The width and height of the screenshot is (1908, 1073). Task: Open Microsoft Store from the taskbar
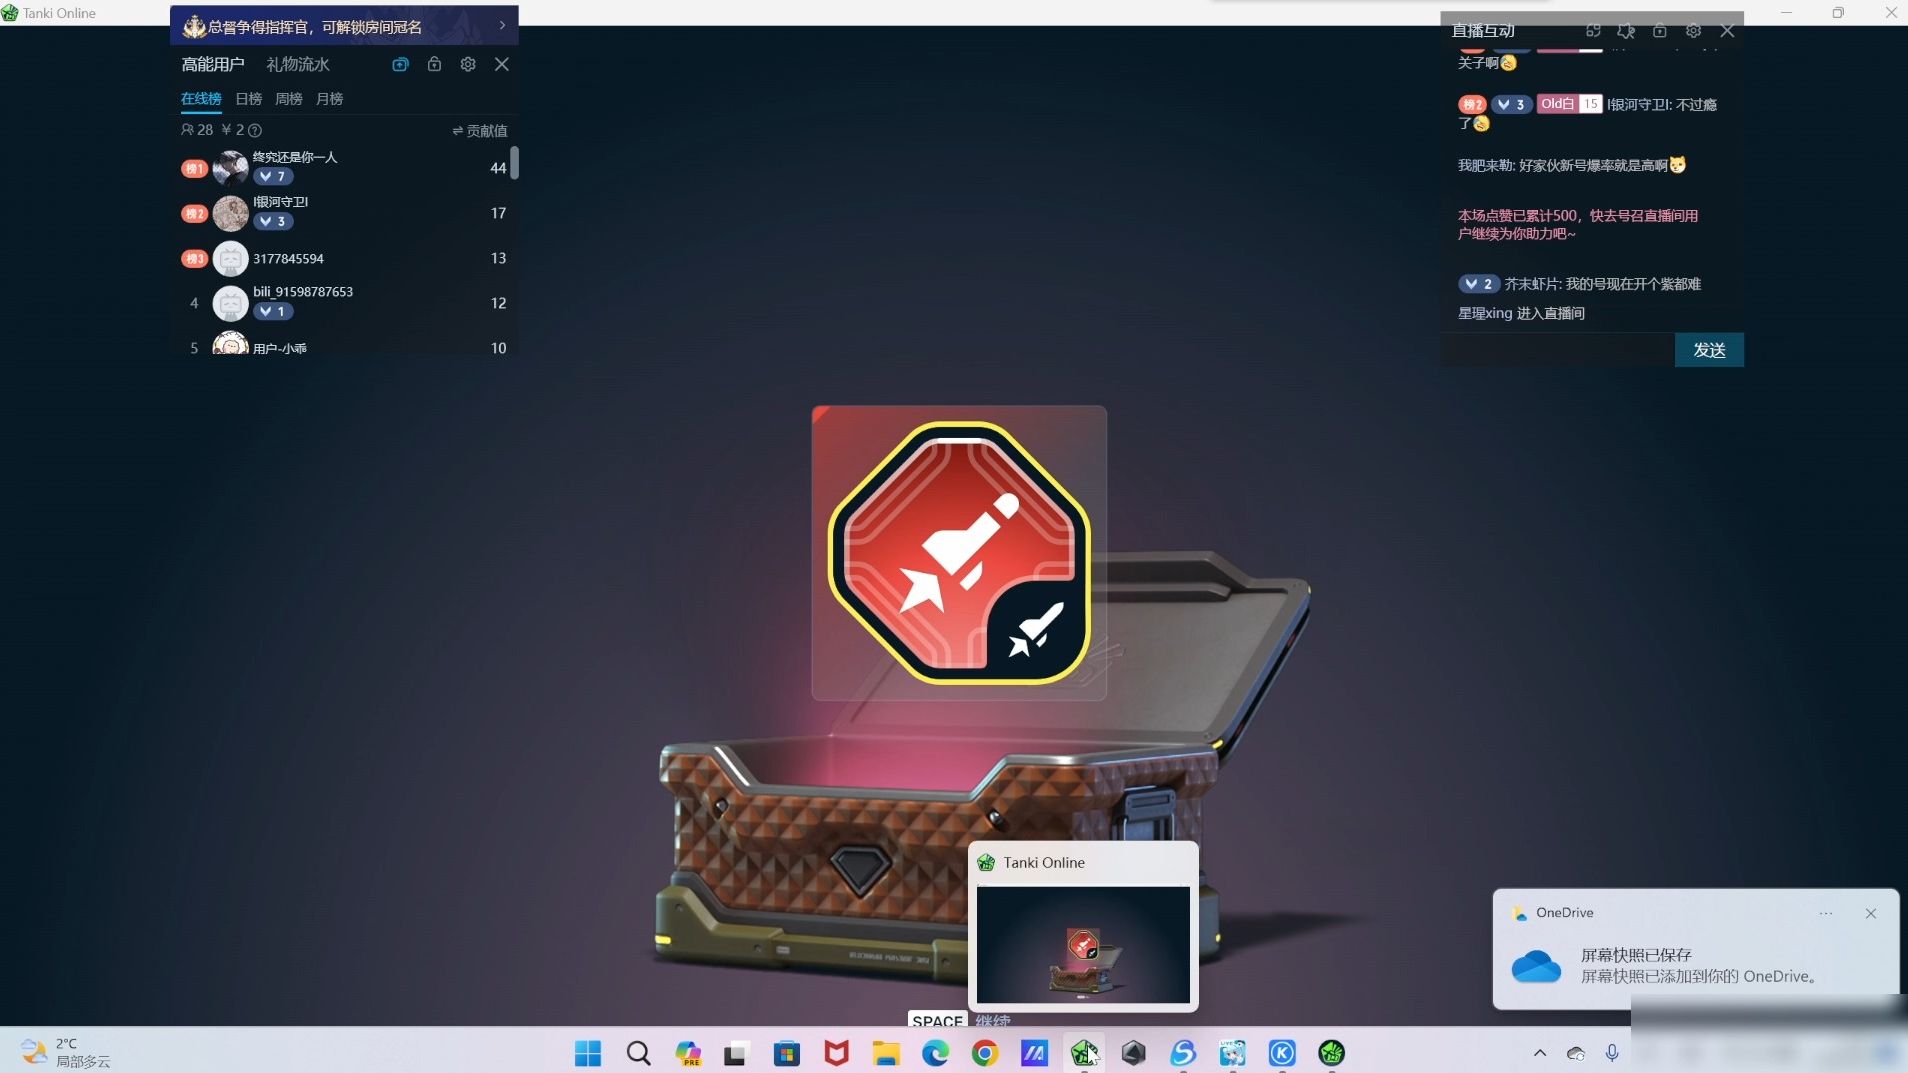(787, 1053)
